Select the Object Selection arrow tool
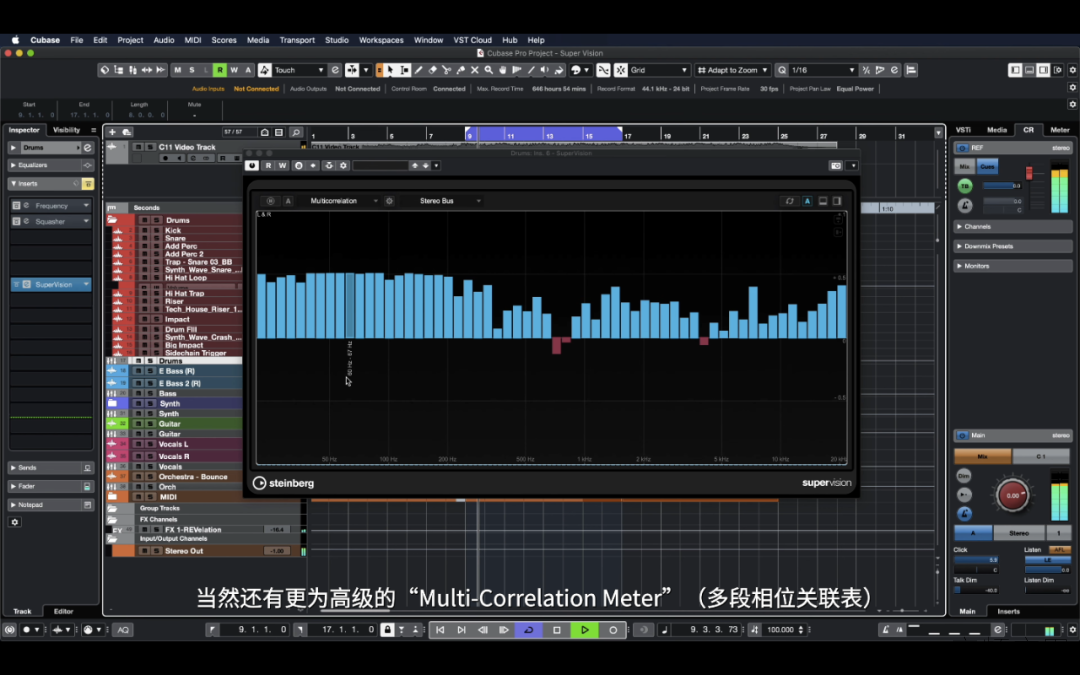 pyautogui.click(x=390, y=70)
